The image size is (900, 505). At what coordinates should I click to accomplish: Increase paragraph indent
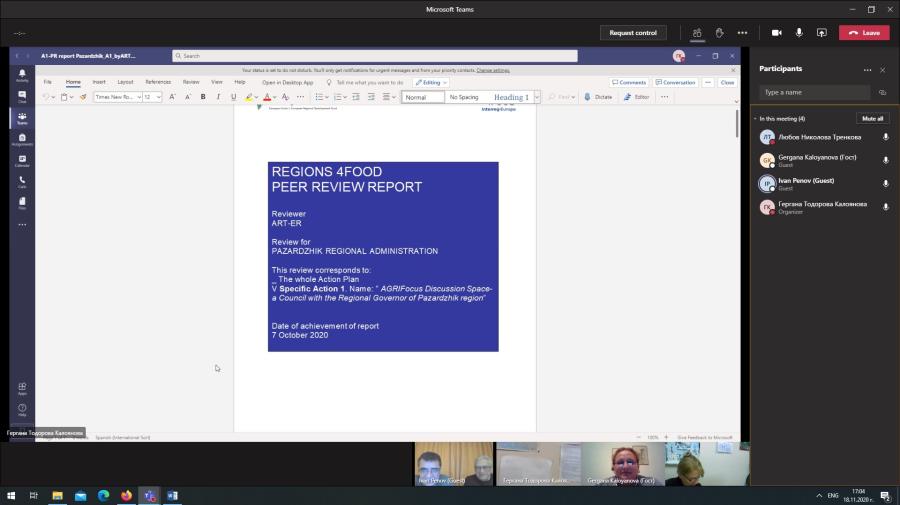coord(371,97)
